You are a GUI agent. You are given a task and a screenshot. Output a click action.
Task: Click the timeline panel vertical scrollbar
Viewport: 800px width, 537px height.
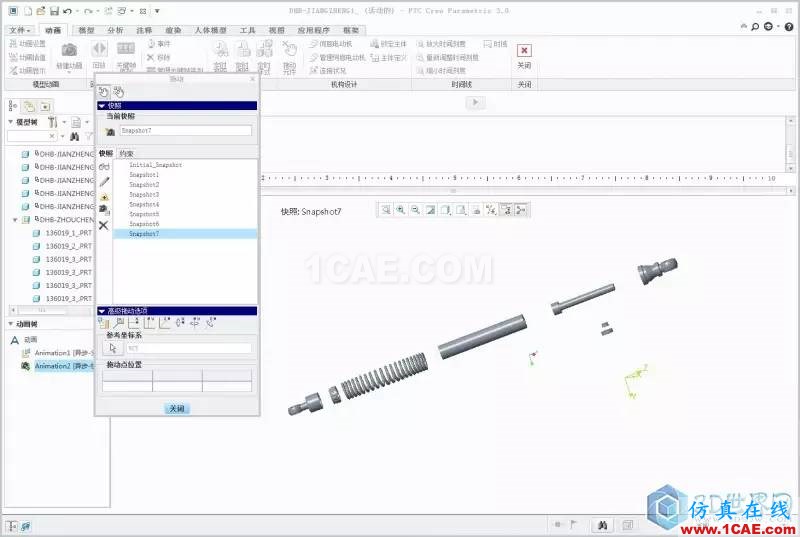pyautogui.click(x=790, y=145)
